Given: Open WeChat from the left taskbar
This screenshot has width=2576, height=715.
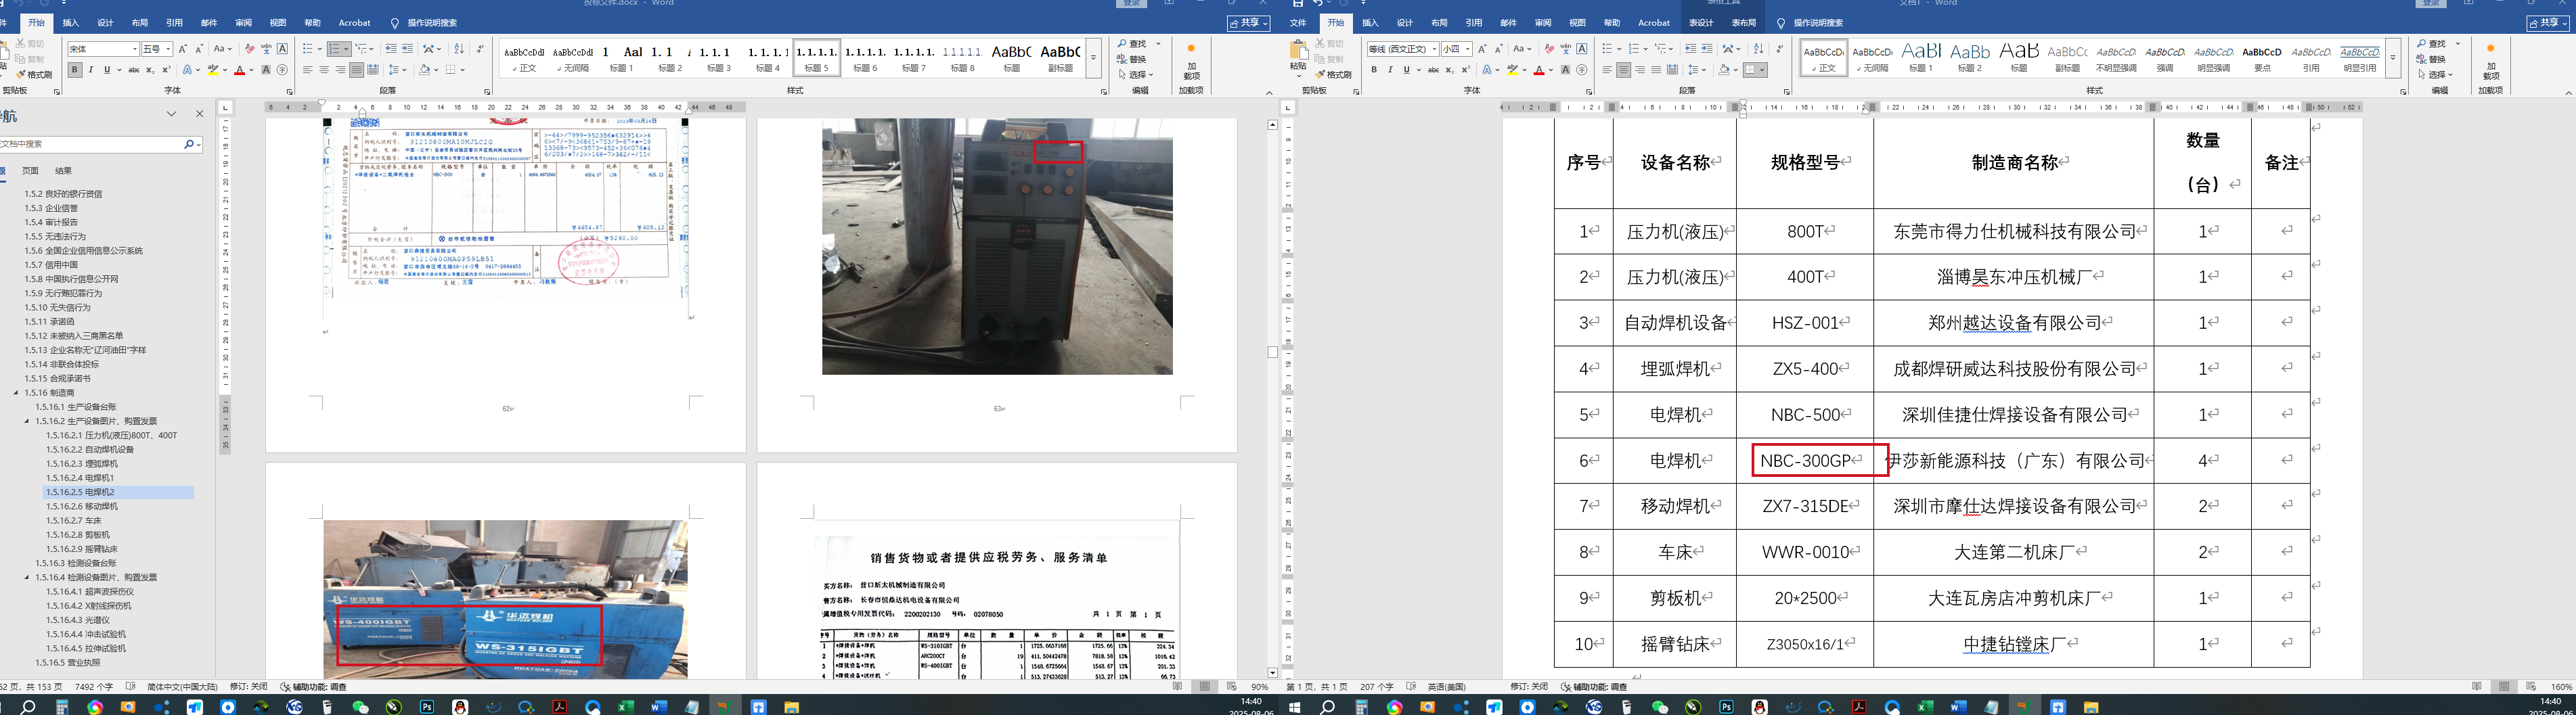Looking at the screenshot, I should [x=361, y=707].
